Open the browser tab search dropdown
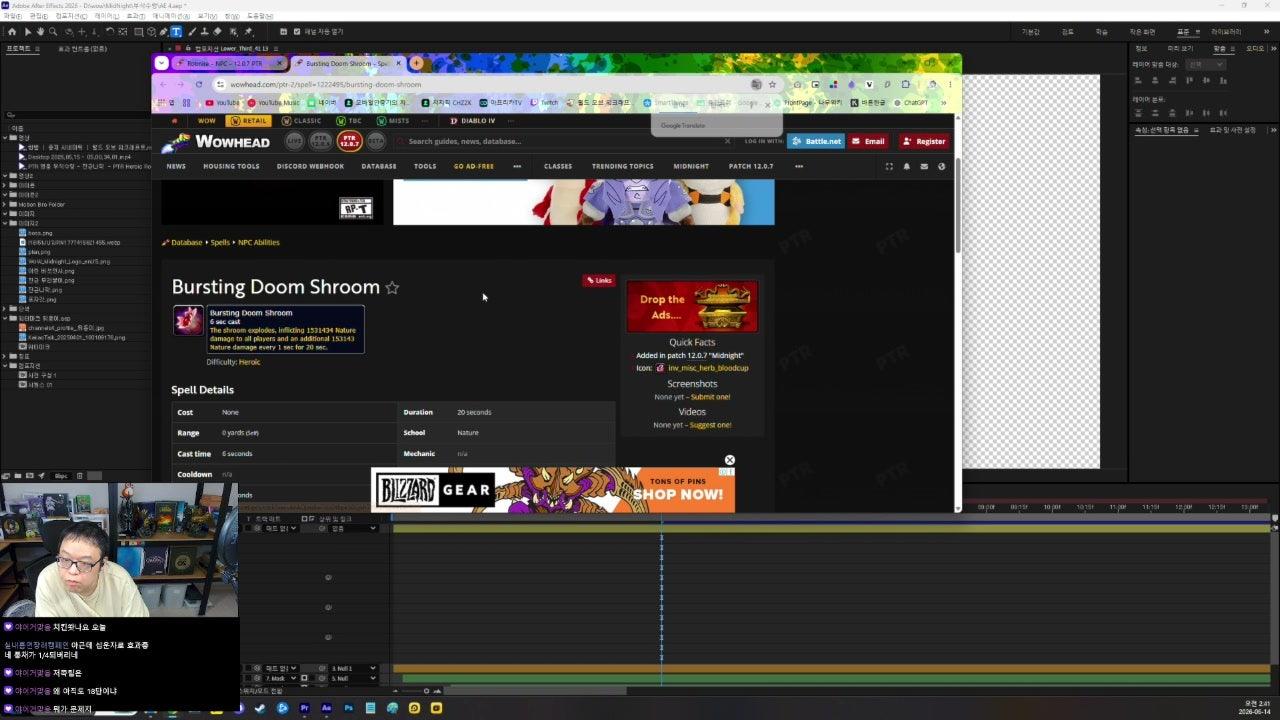The height and width of the screenshot is (720, 1280). [161, 63]
